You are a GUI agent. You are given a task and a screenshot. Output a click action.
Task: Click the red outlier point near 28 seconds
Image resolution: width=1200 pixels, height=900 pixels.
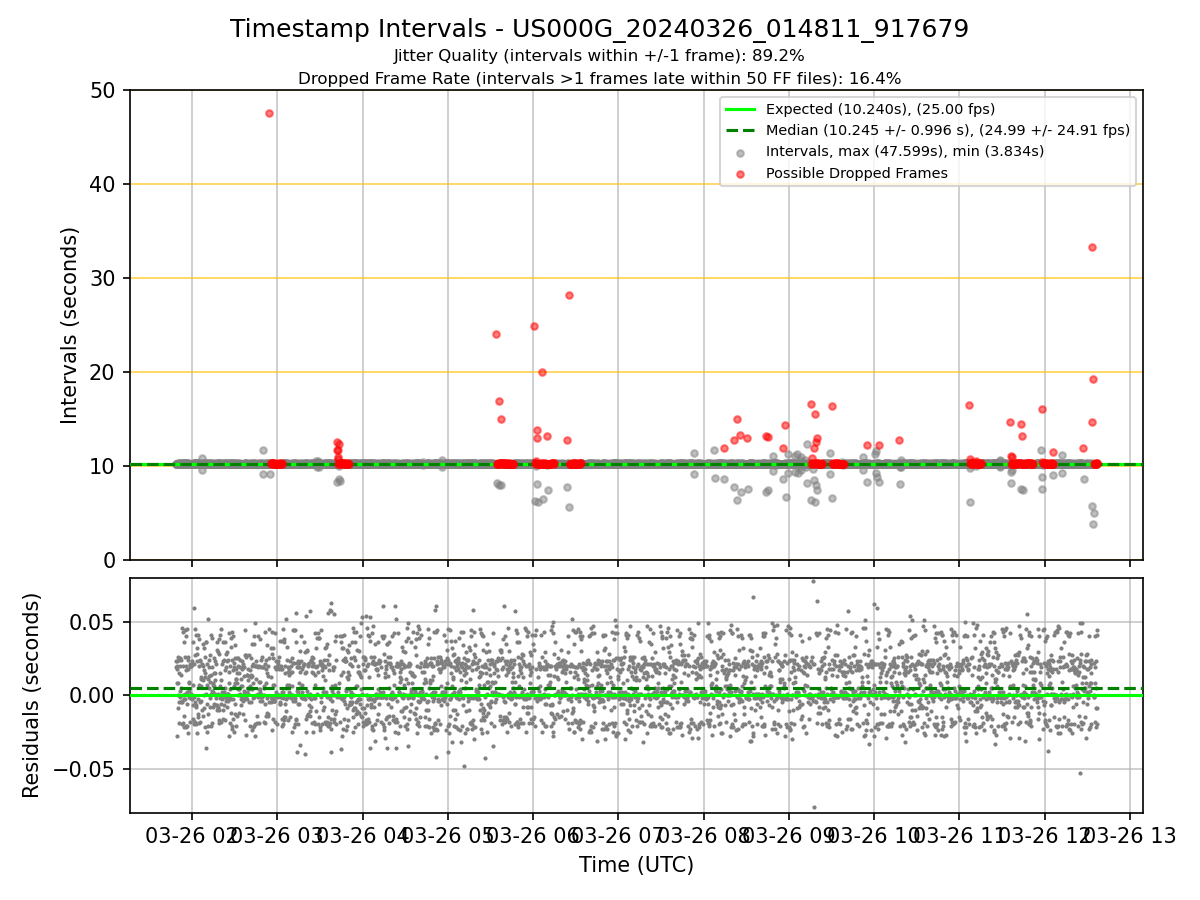pos(569,295)
